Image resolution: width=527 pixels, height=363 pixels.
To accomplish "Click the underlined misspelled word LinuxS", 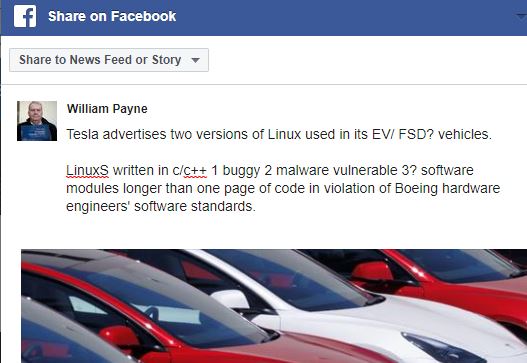I will tap(87, 170).
